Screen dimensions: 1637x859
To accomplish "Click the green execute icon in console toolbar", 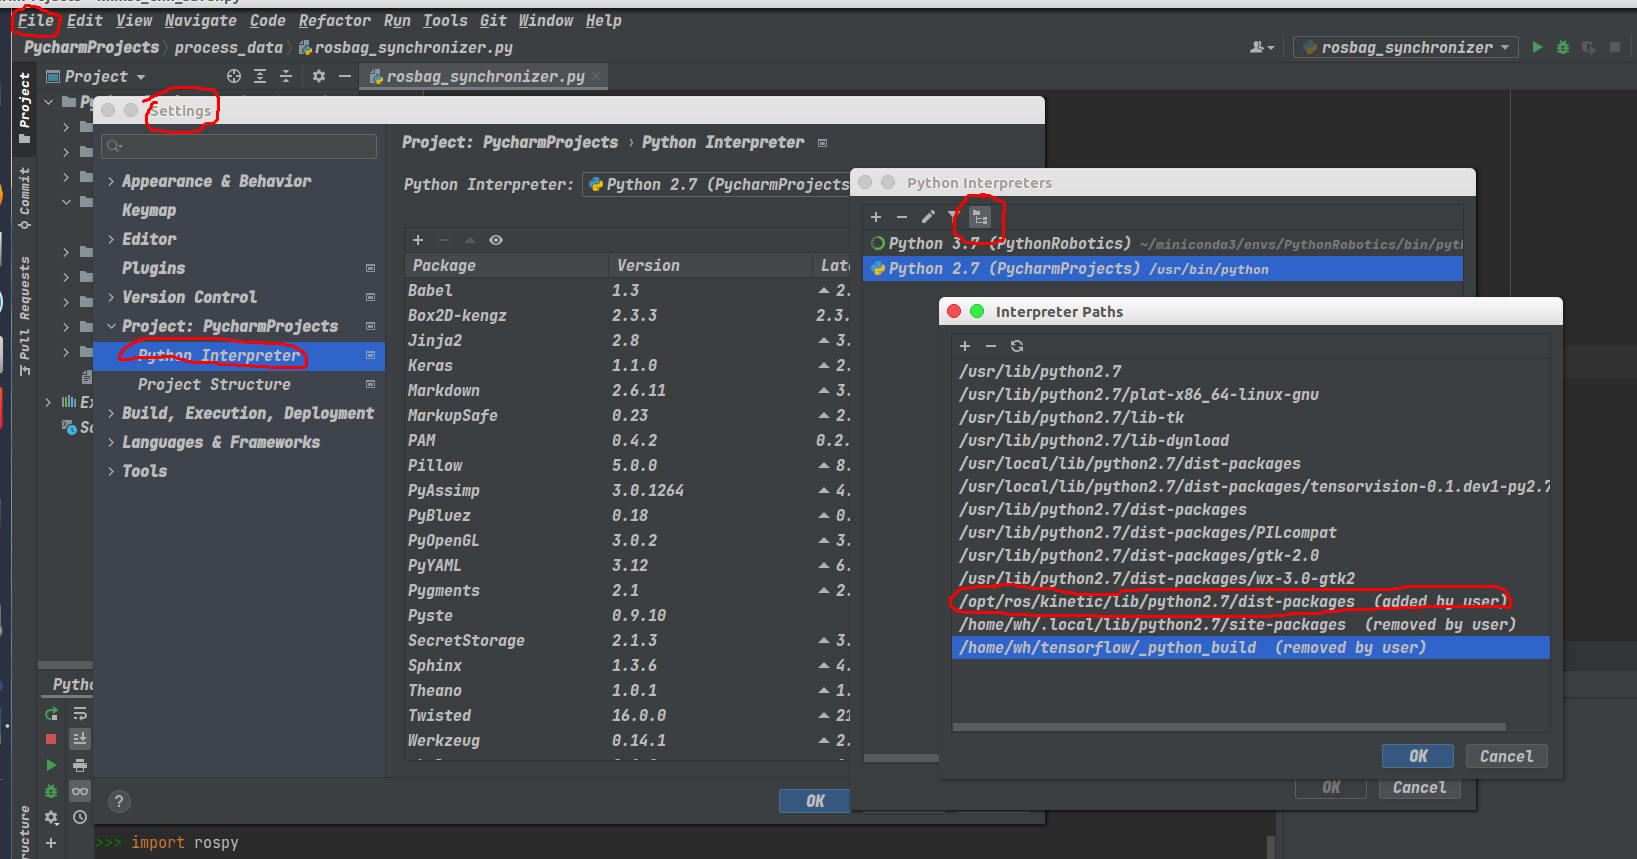I will 51,765.
